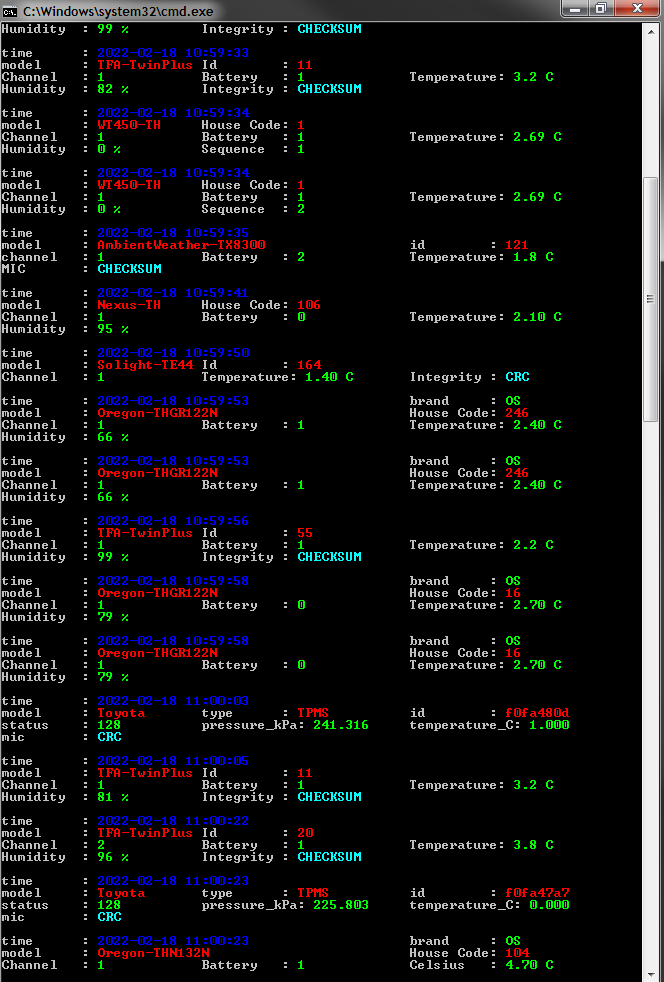This screenshot has width=664, height=982.
Task: Click the temperature reading 1.40 C
Action: point(329,377)
